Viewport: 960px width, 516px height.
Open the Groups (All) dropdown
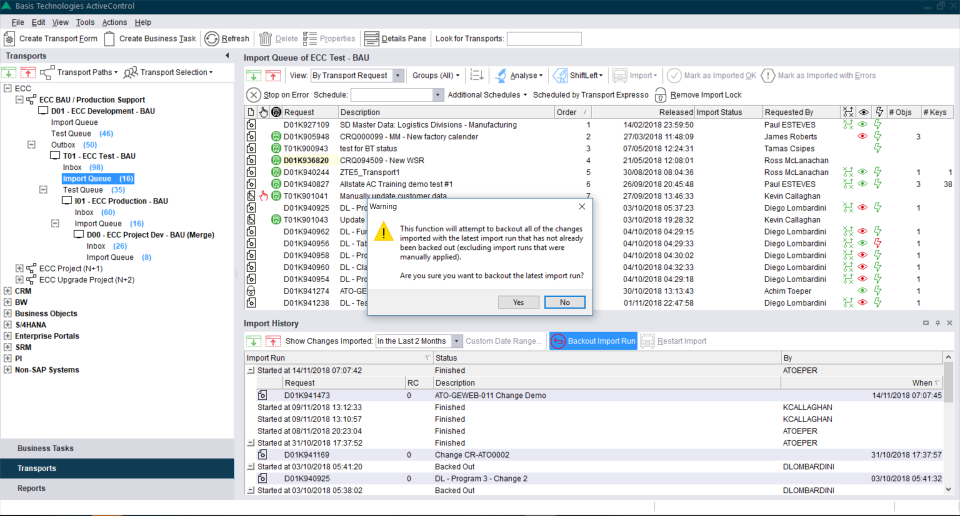pos(435,75)
